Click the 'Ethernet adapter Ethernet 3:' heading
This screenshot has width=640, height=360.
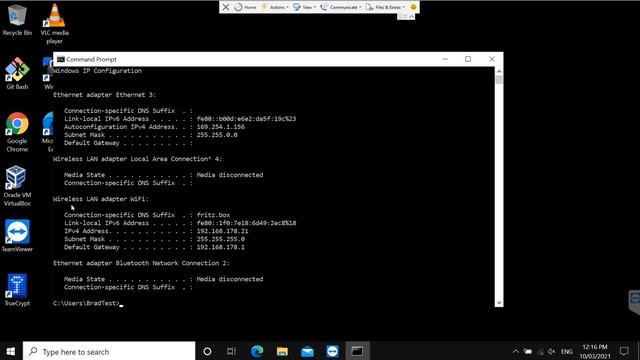point(104,95)
